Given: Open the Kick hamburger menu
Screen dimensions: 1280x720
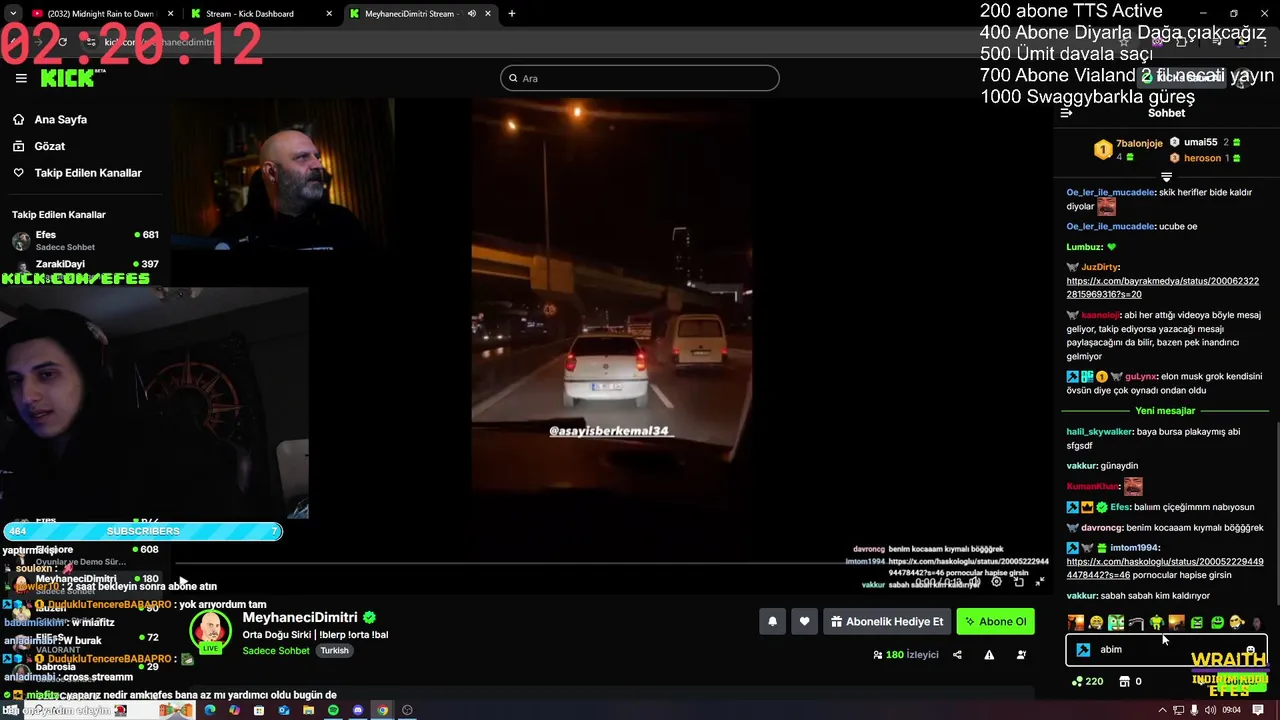Looking at the screenshot, I should point(21,78).
